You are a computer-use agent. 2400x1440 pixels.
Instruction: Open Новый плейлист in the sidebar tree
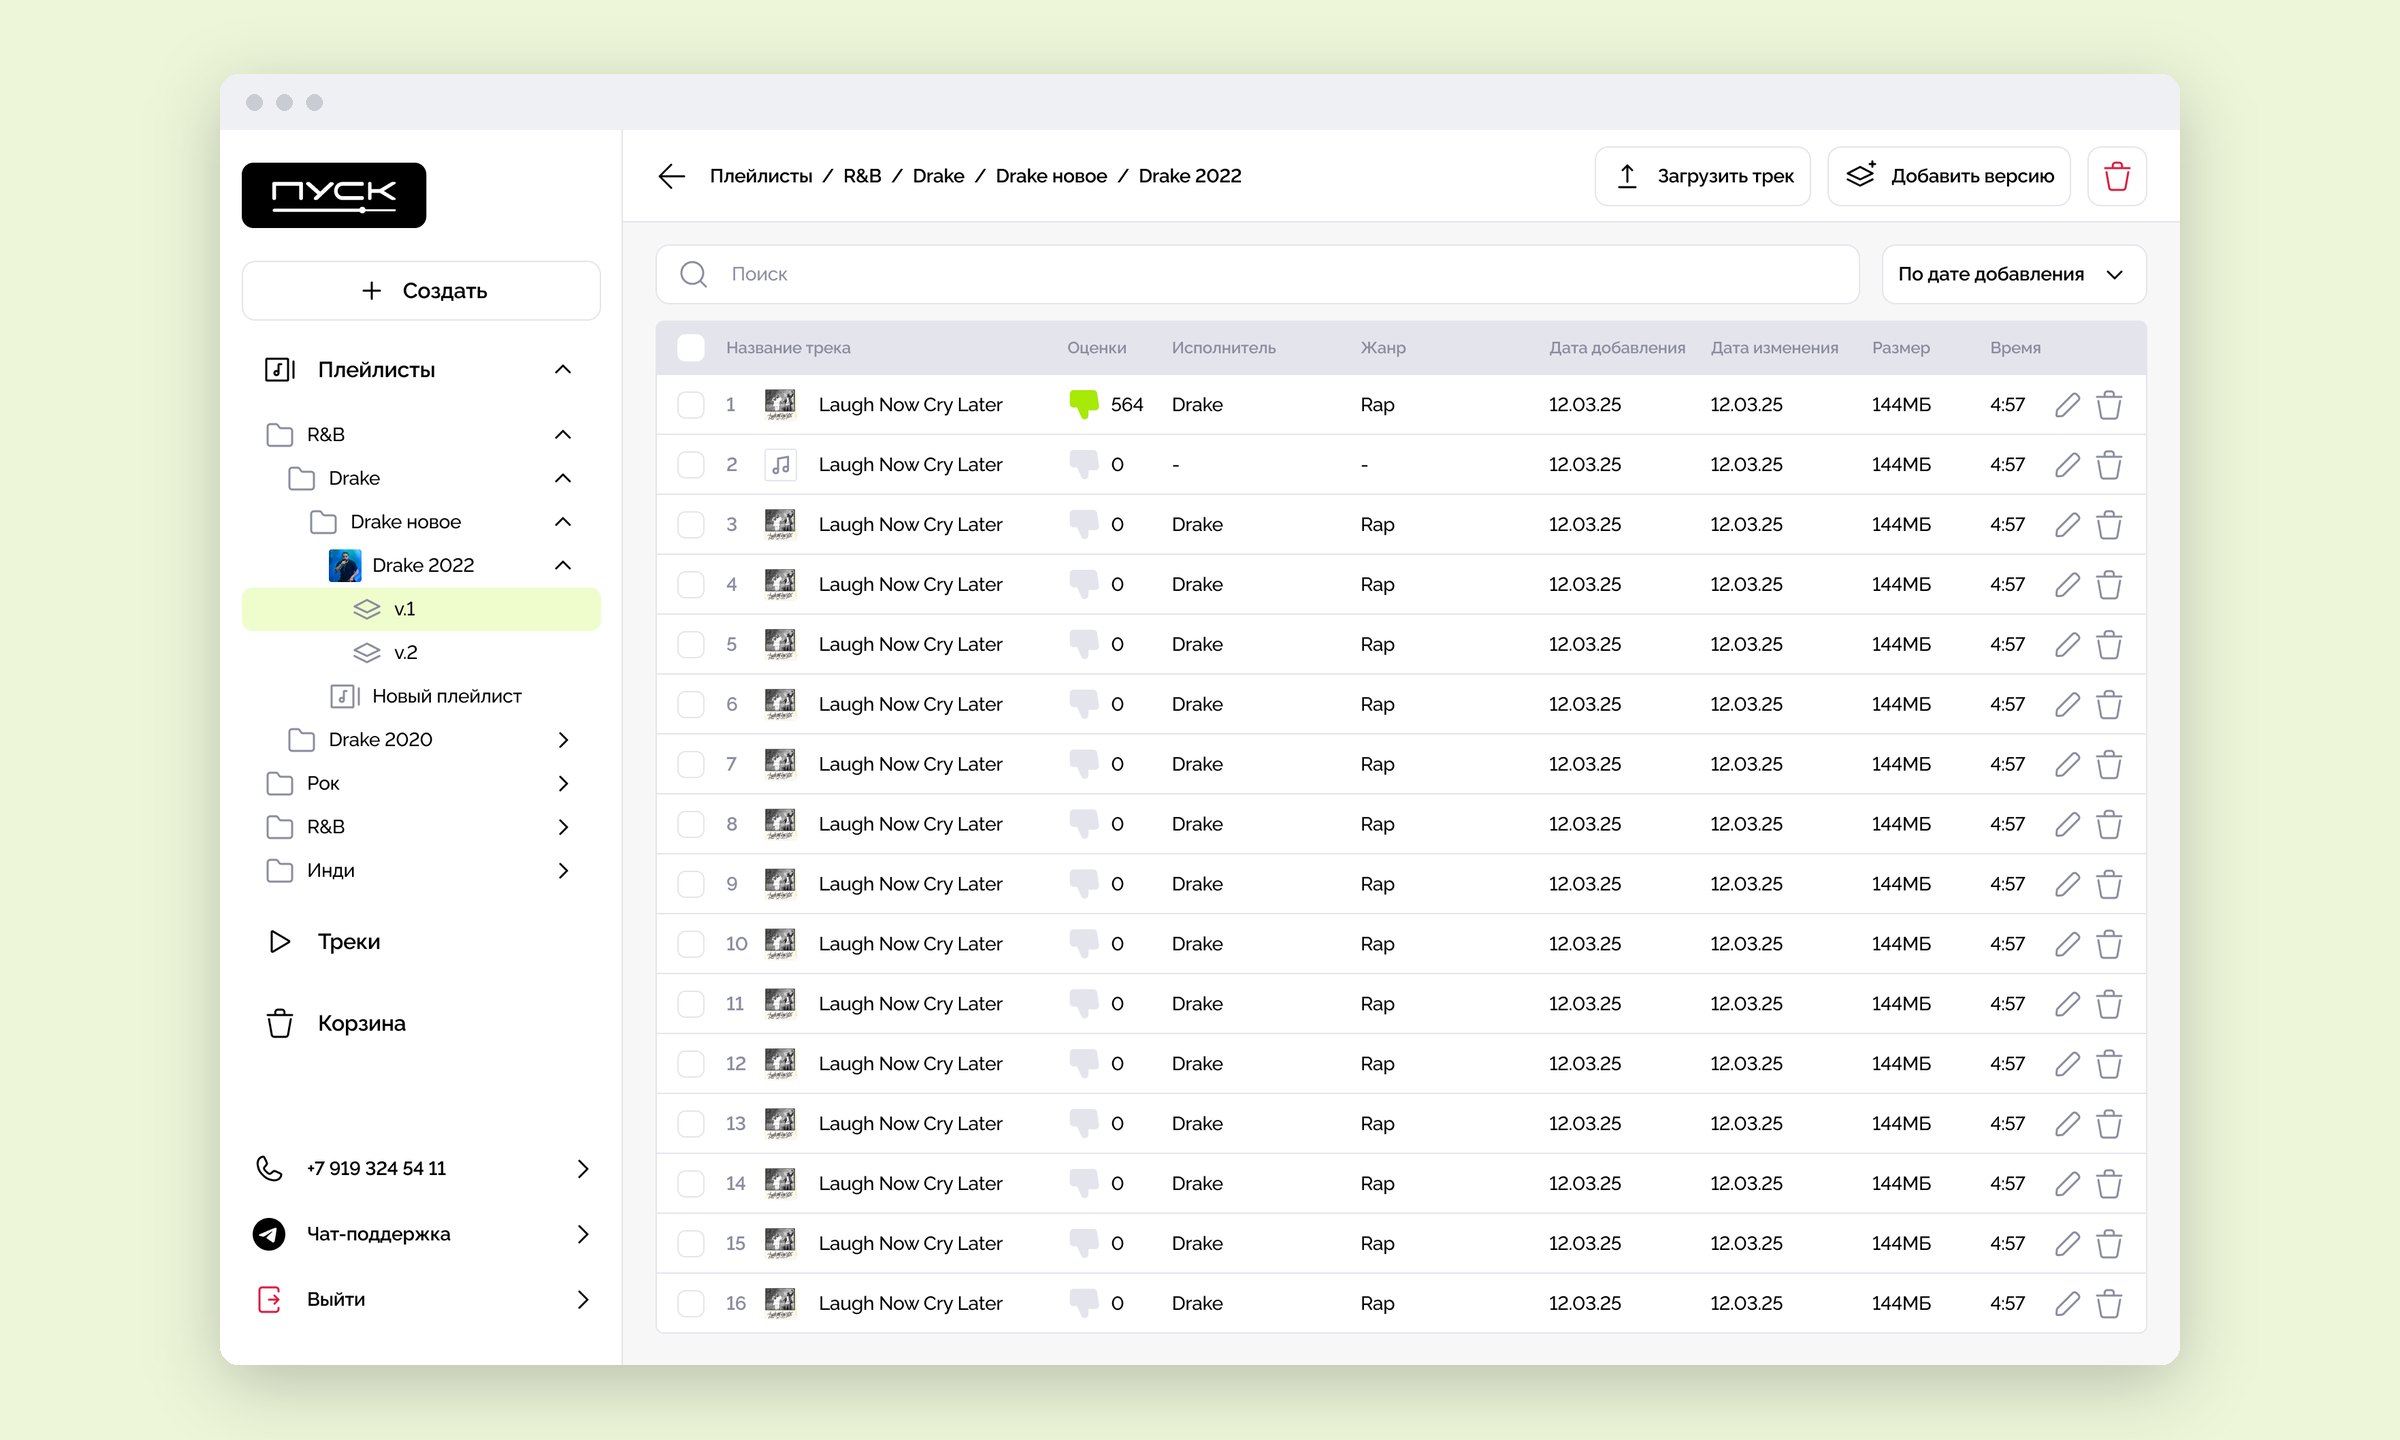pos(447,697)
